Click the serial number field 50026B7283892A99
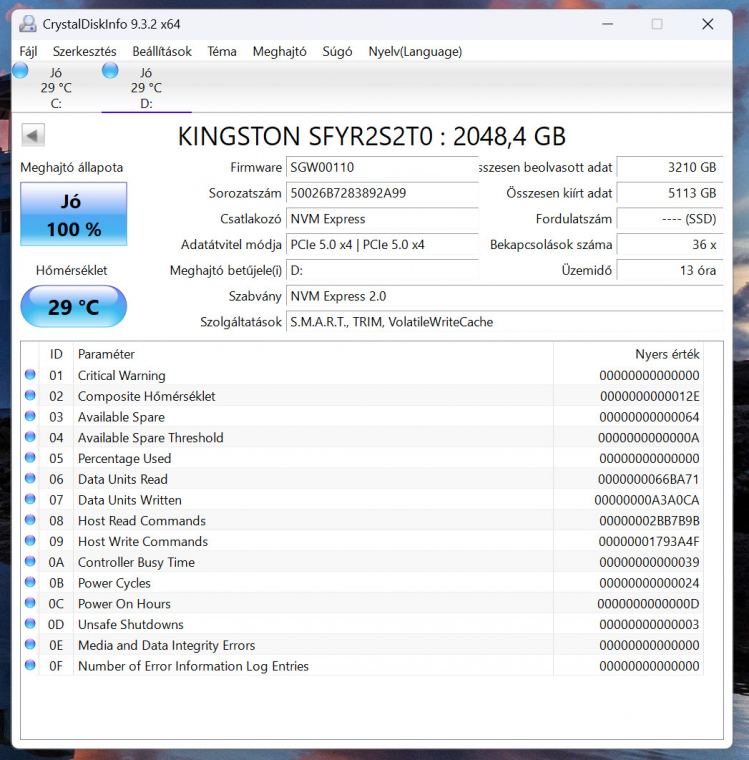 click(x=382, y=193)
